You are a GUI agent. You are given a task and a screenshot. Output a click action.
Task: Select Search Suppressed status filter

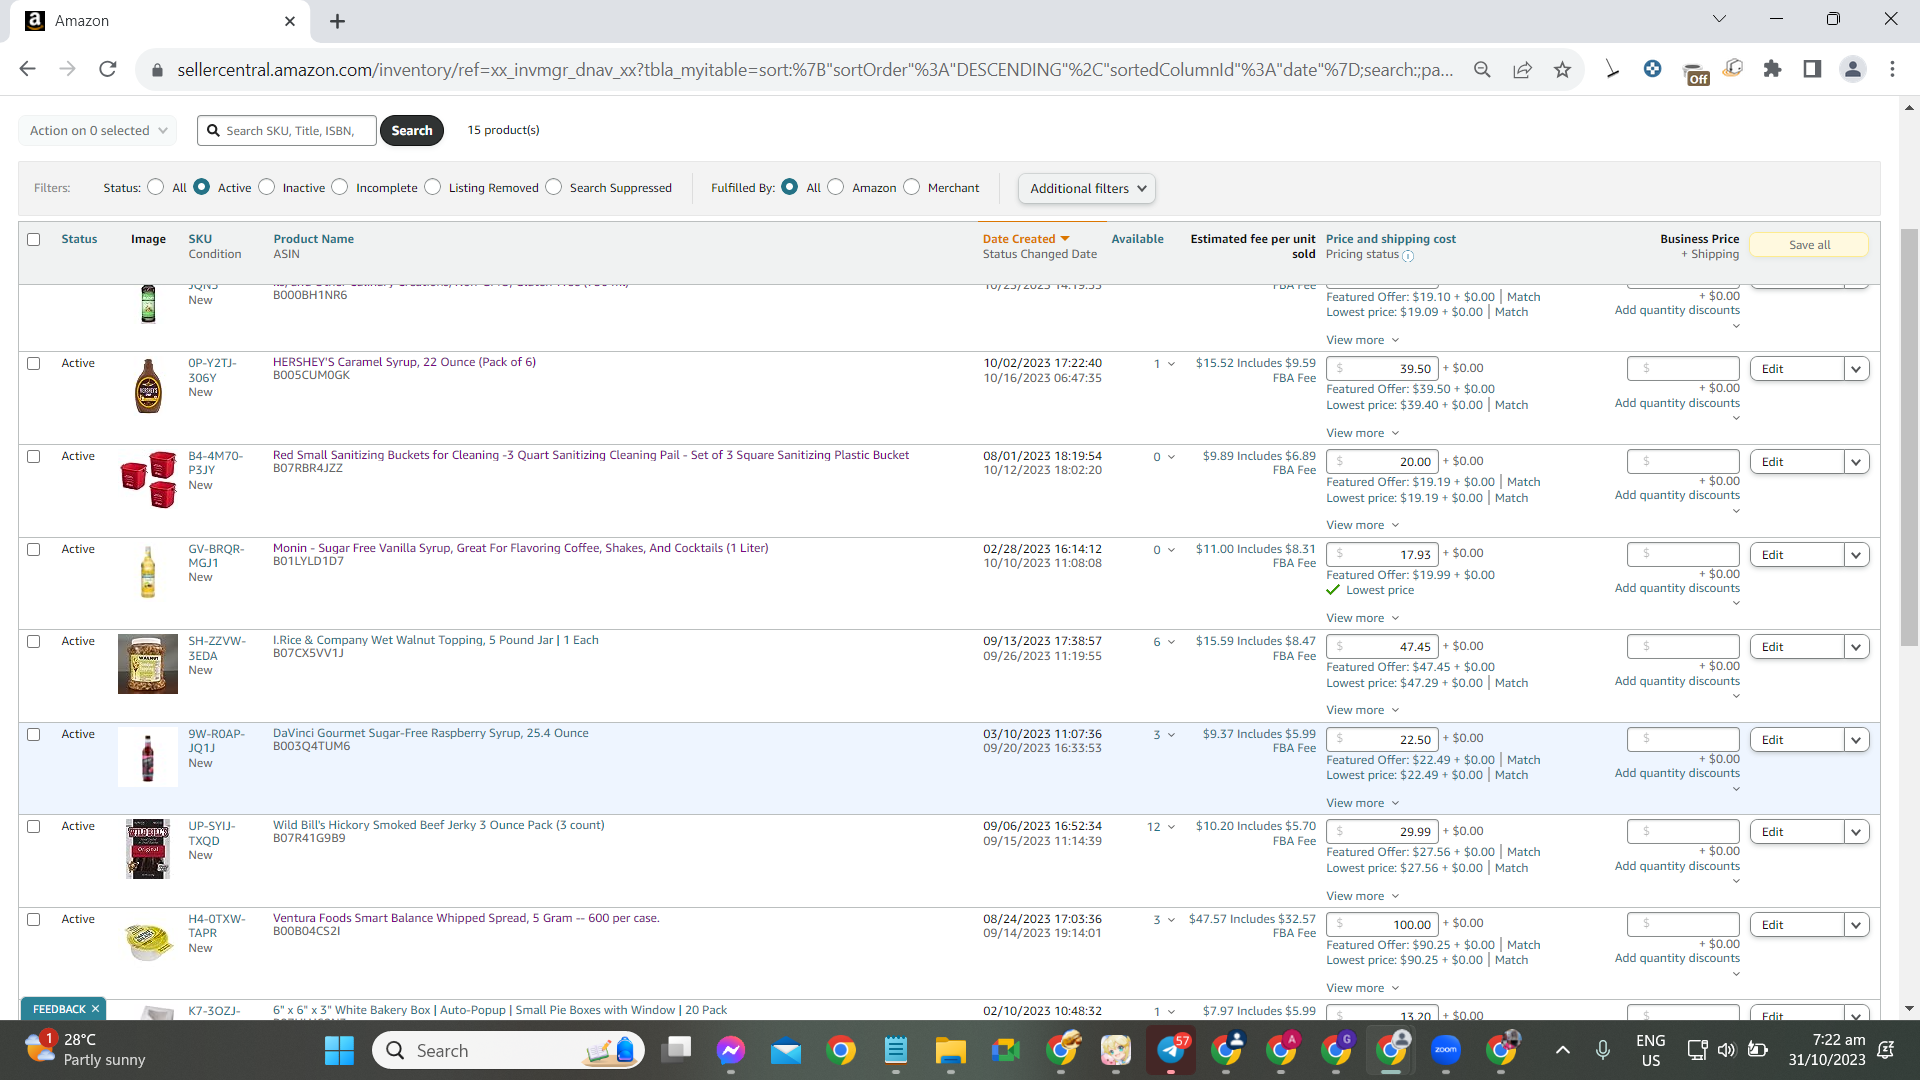[x=554, y=187]
